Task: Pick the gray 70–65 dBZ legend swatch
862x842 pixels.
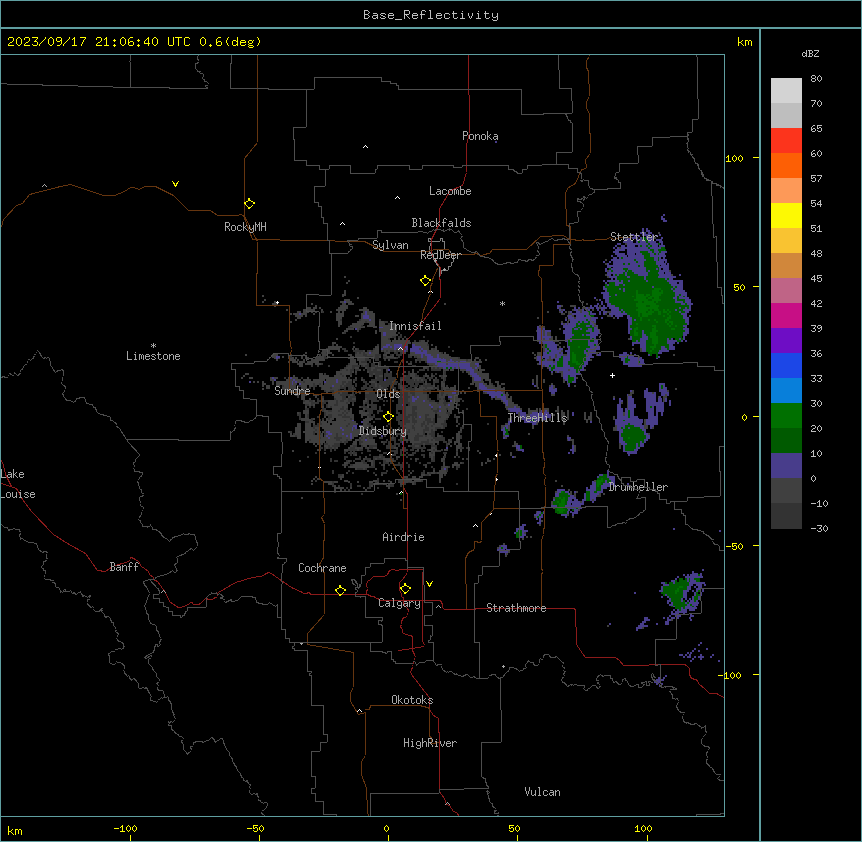Action: point(786,115)
